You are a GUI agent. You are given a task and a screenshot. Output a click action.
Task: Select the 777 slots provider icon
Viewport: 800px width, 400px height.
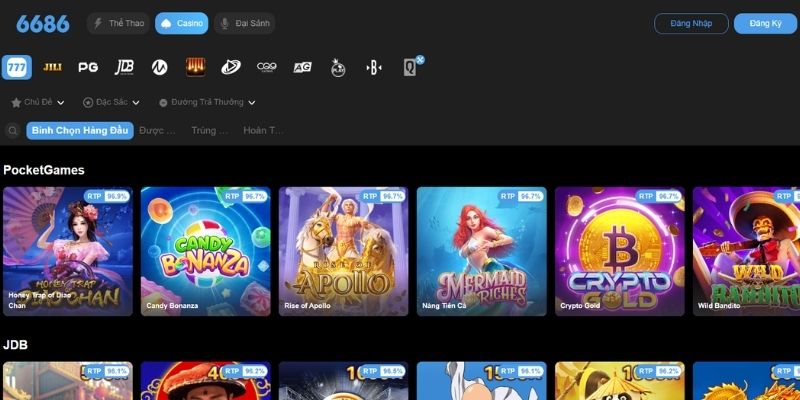coord(17,67)
